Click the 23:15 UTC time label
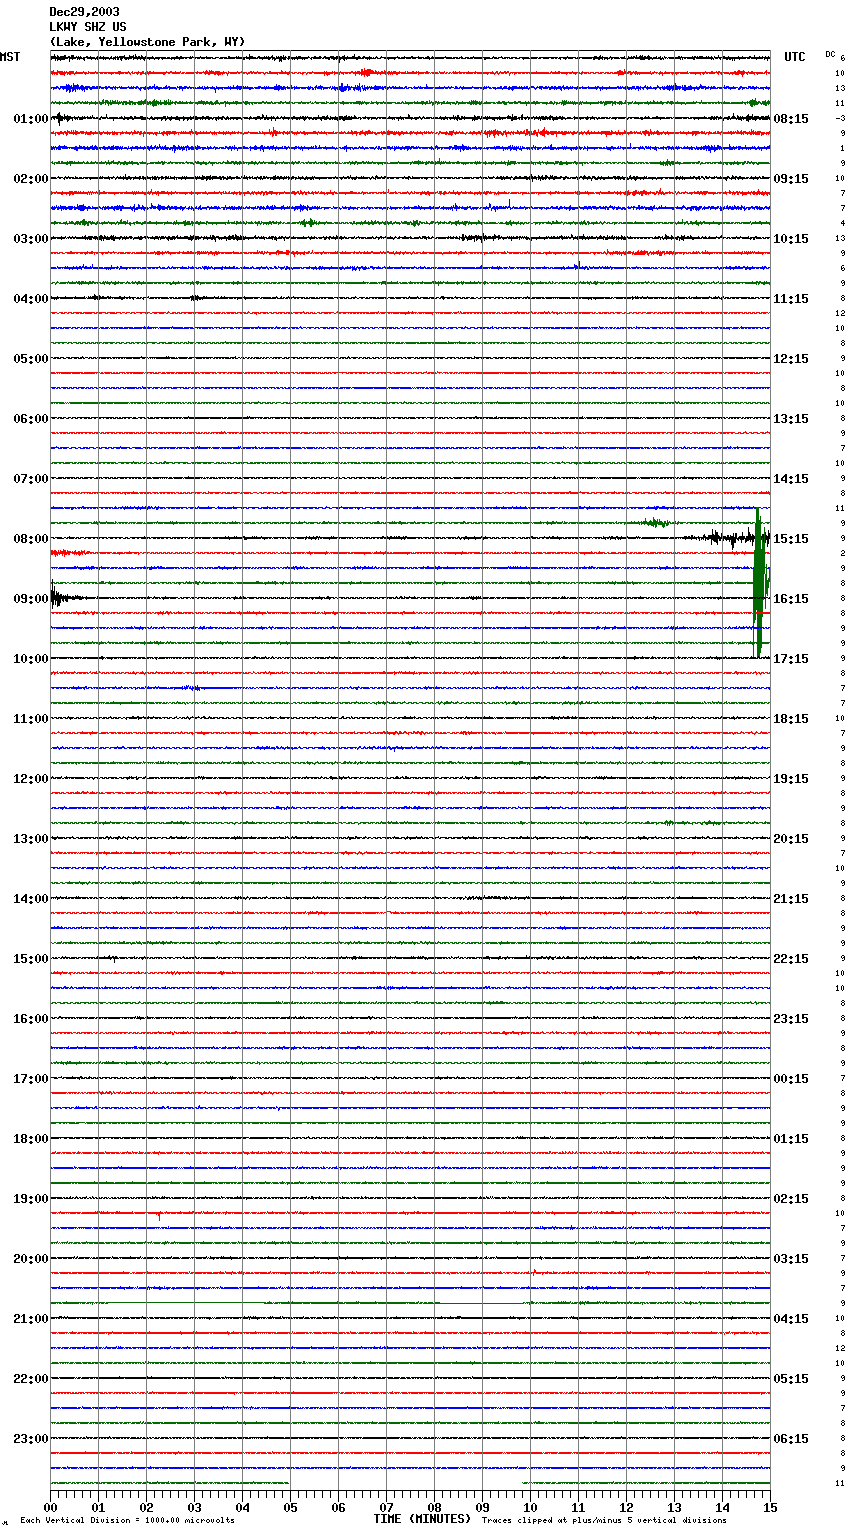Screen dimensions: 850x1534 791,1019
